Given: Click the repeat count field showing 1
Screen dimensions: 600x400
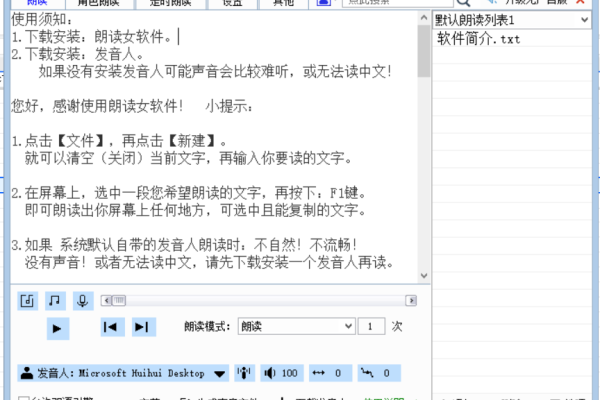Looking at the screenshot, I should (x=371, y=327).
